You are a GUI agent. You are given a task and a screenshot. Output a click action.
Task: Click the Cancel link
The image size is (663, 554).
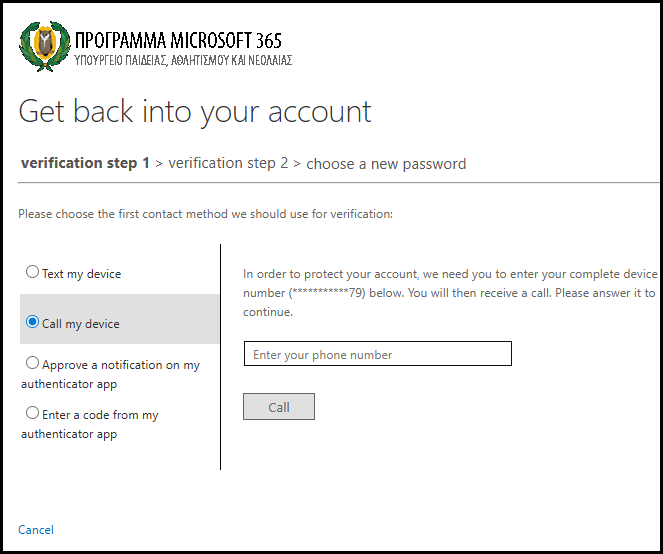36,530
